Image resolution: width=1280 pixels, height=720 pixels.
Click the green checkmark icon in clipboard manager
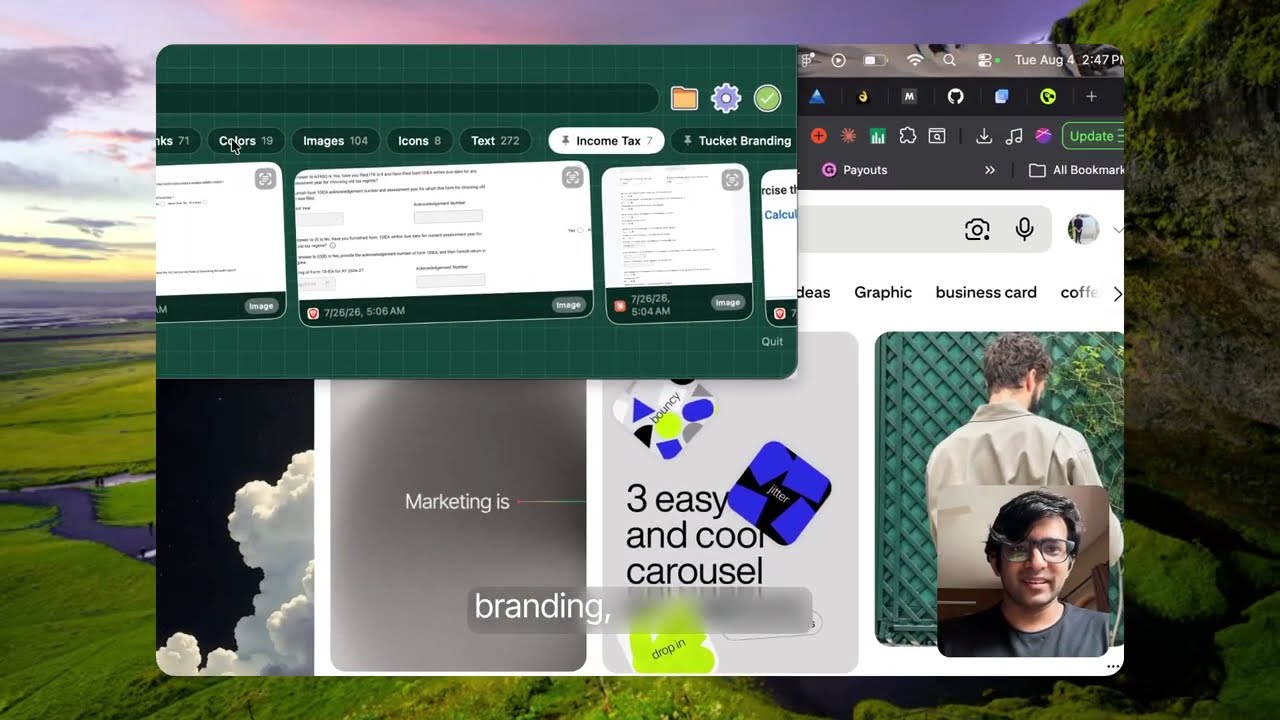click(x=767, y=98)
